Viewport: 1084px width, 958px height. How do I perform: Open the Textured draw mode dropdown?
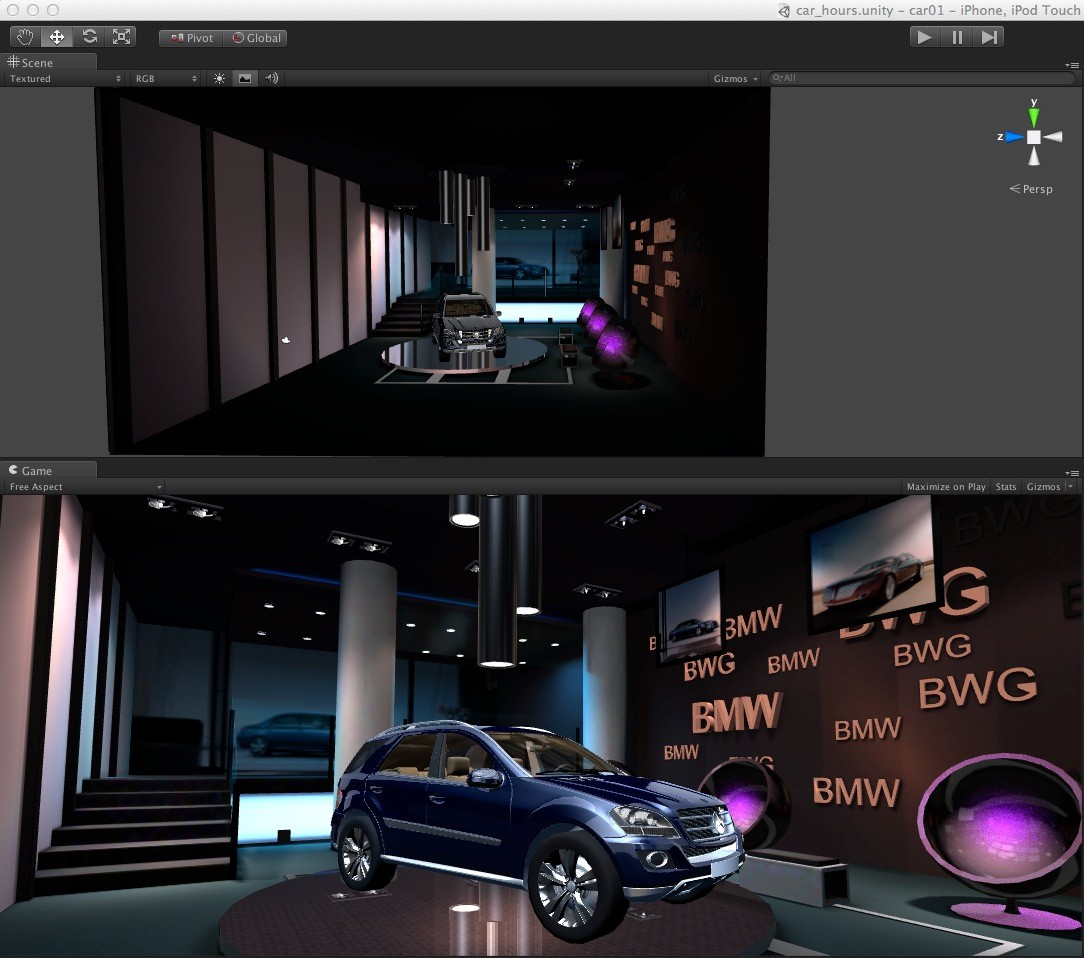[x=65, y=79]
